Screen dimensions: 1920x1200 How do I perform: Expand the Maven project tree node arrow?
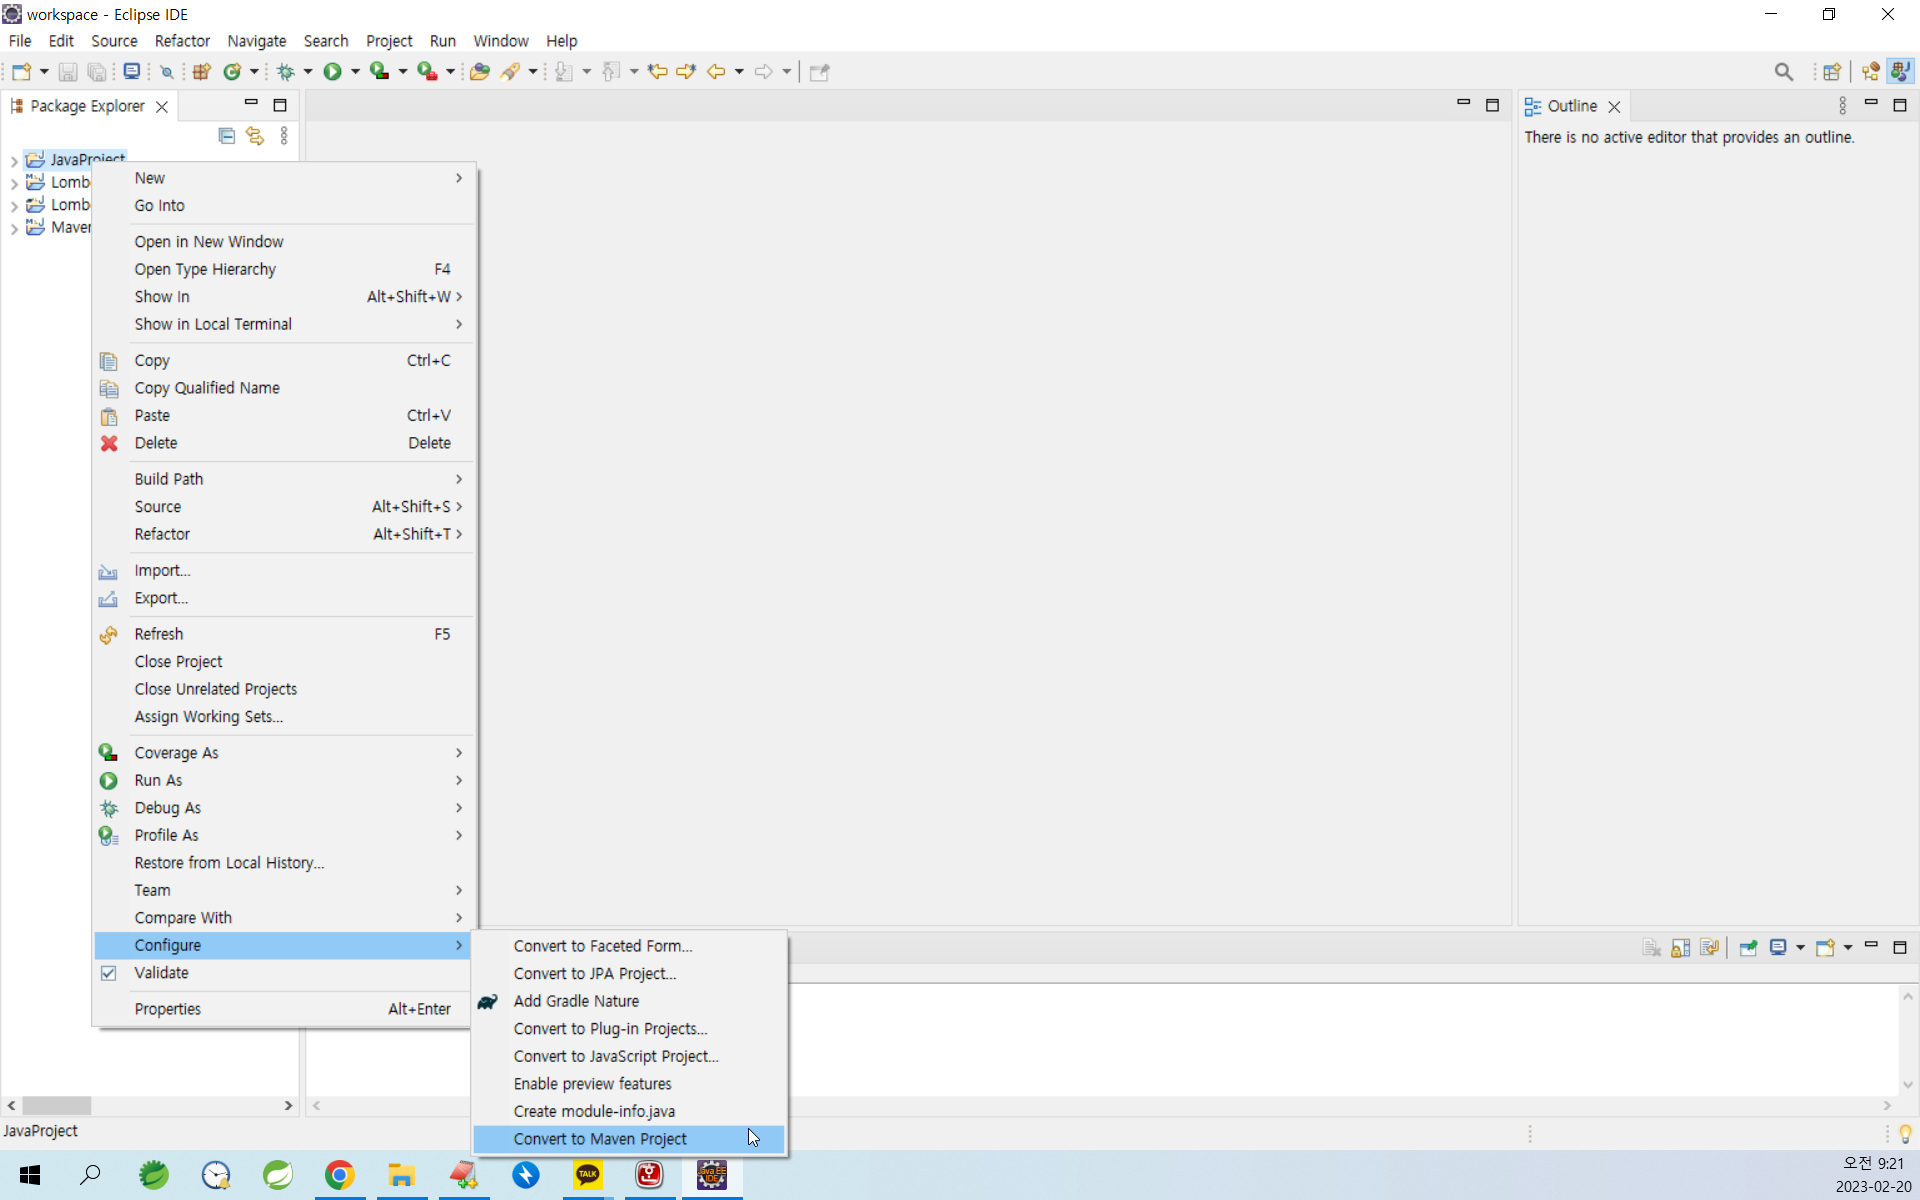click(x=14, y=228)
